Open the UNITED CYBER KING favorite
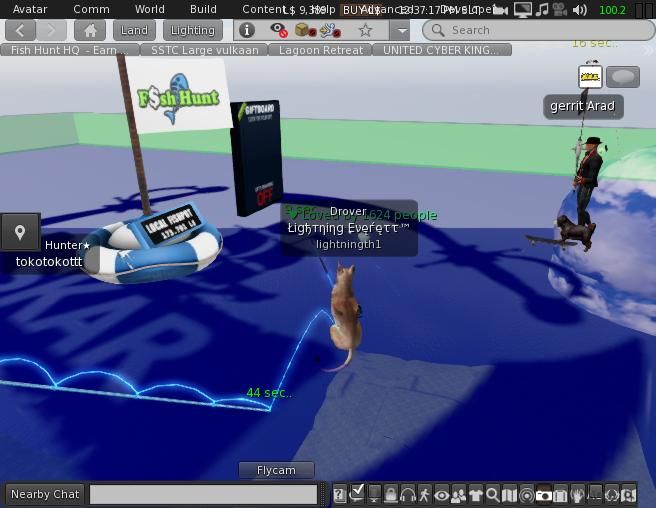Image resolution: width=656 pixels, height=508 pixels. point(442,50)
